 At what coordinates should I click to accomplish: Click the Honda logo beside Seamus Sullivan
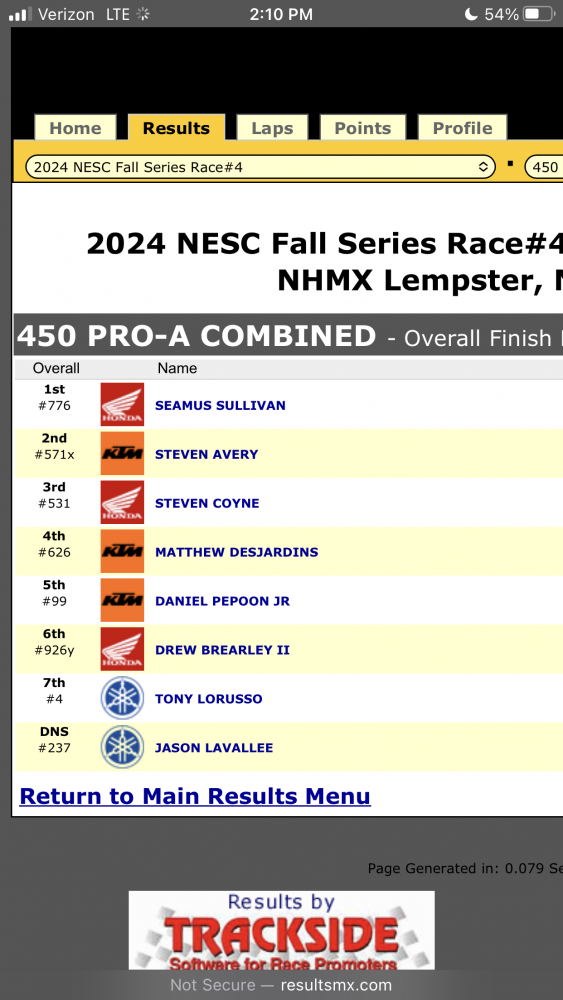point(122,404)
